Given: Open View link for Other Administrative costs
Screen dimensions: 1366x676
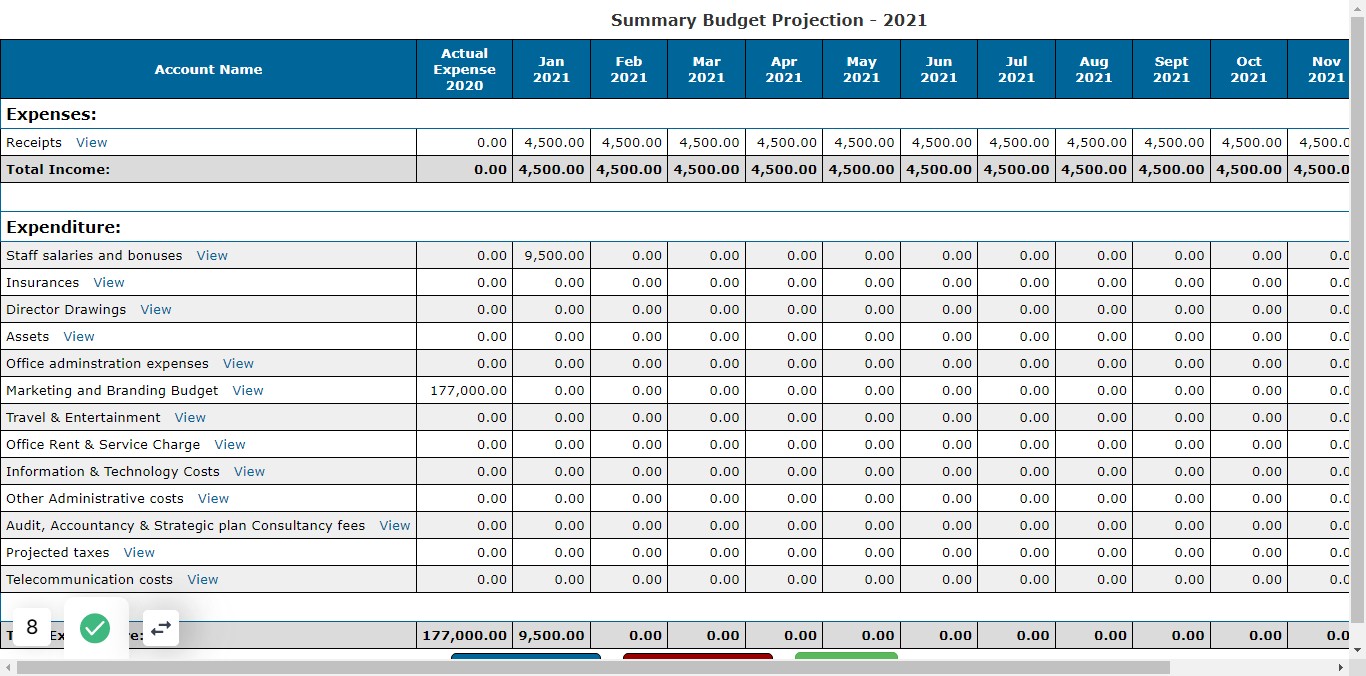Looking at the screenshot, I should [214, 499].
